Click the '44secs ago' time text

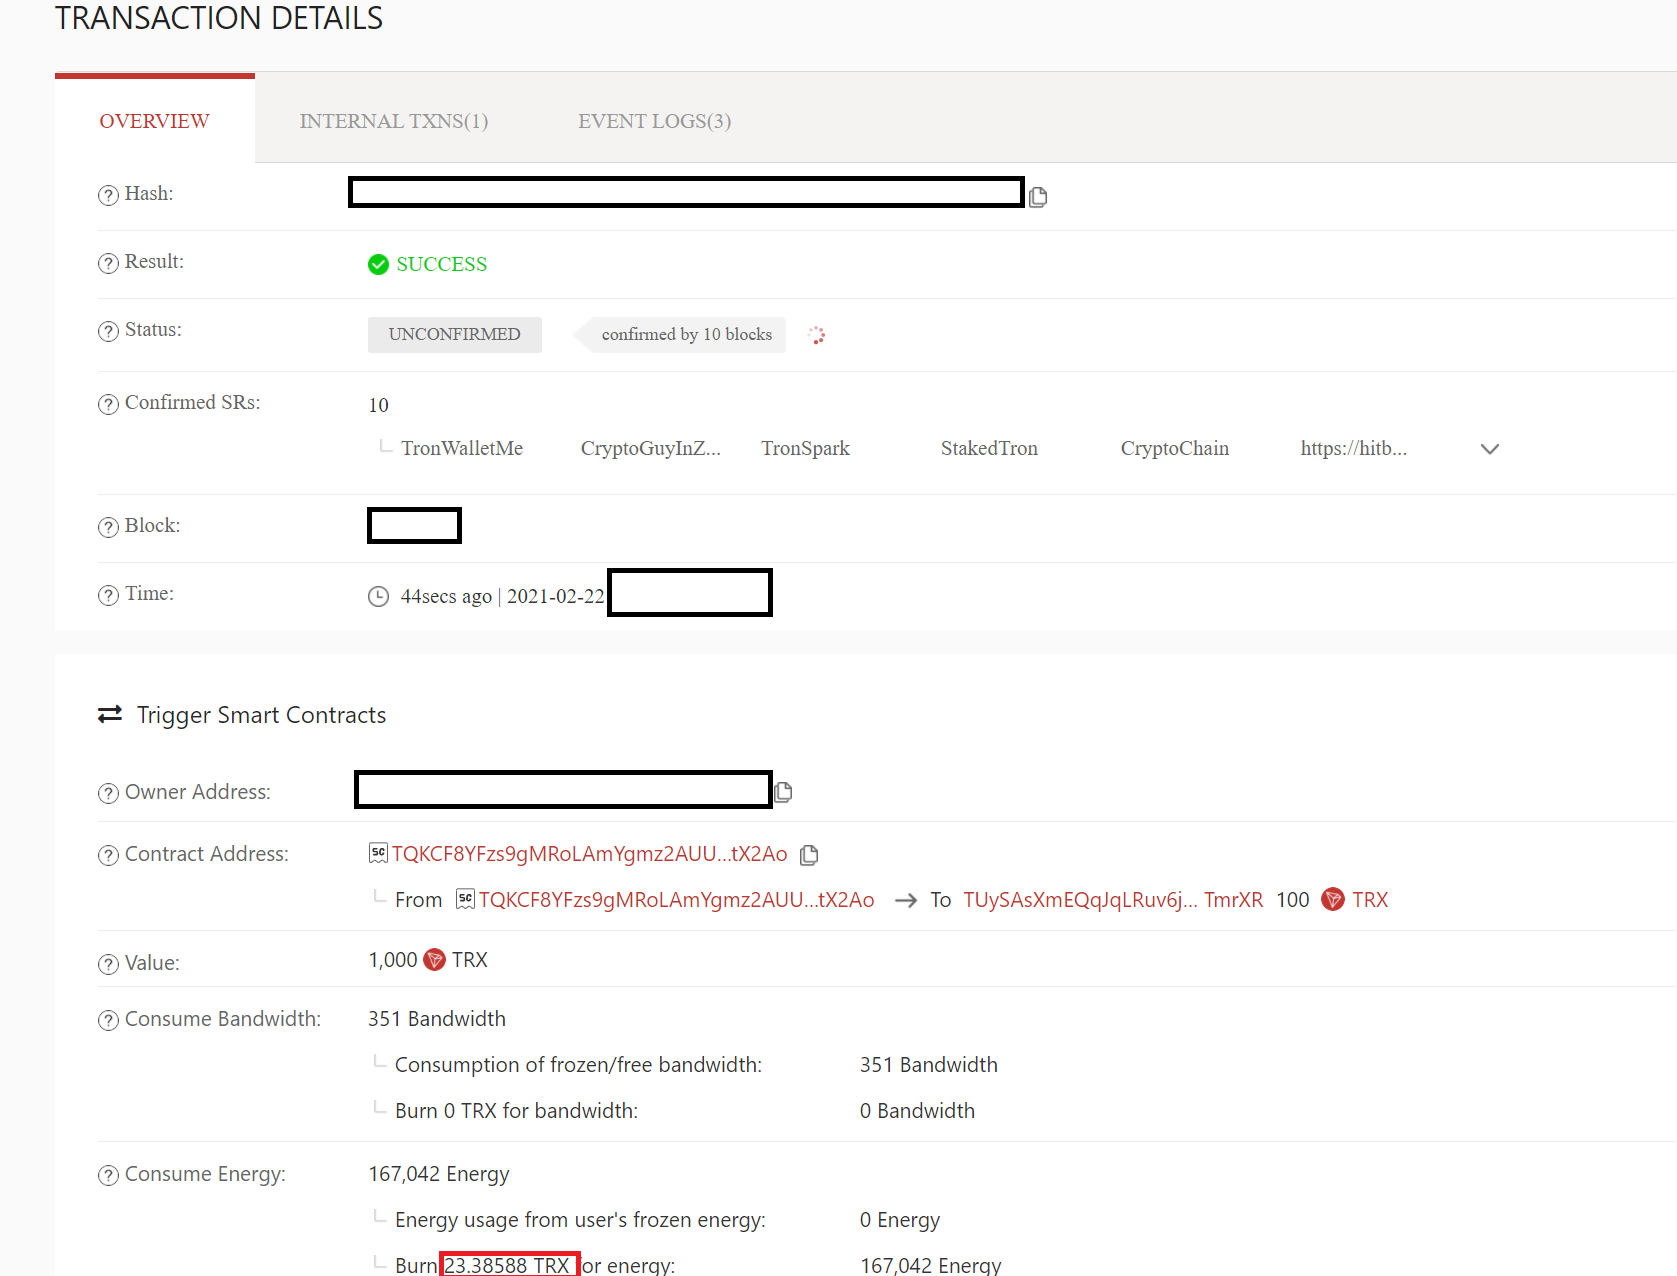tap(446, 597)
